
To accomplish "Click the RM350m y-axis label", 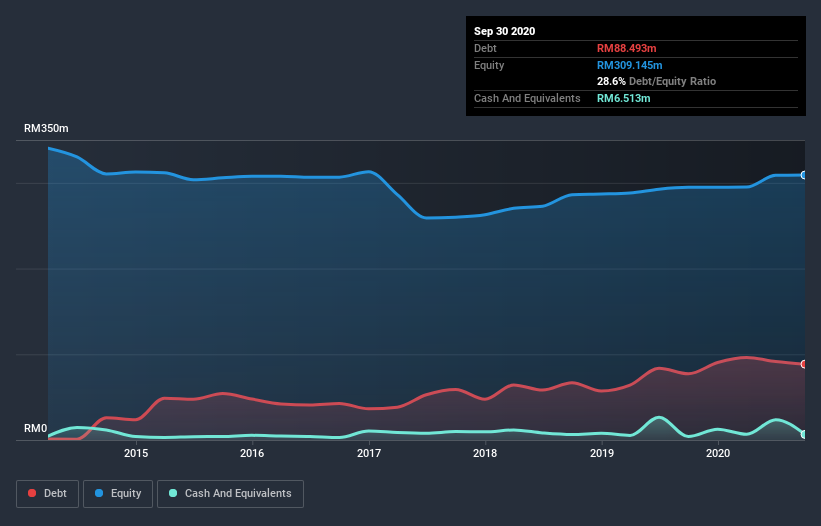I will (46, 128).
